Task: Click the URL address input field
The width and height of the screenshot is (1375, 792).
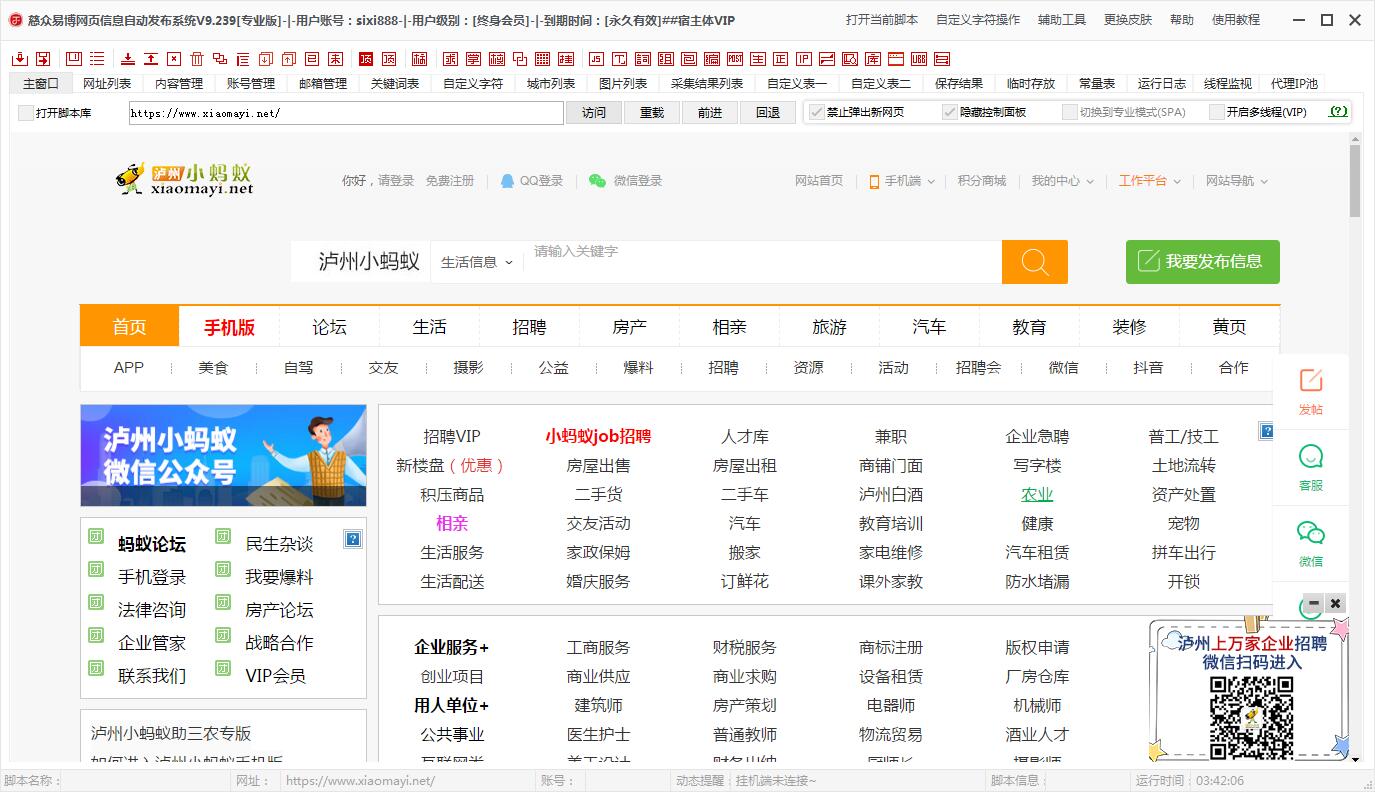Action: point(346,113)
